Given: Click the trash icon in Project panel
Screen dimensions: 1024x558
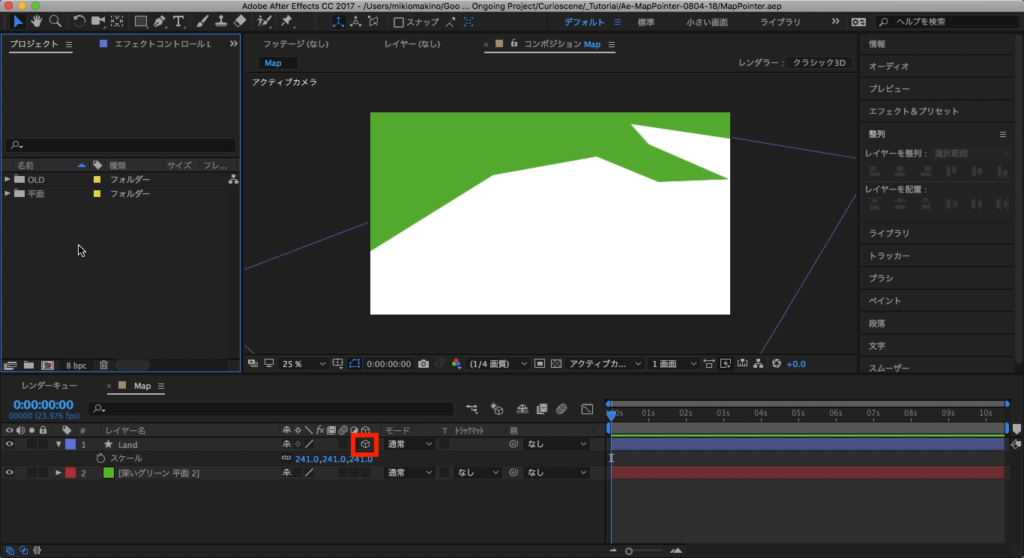Looking at the screenshot, I should (x=103, y=365).
